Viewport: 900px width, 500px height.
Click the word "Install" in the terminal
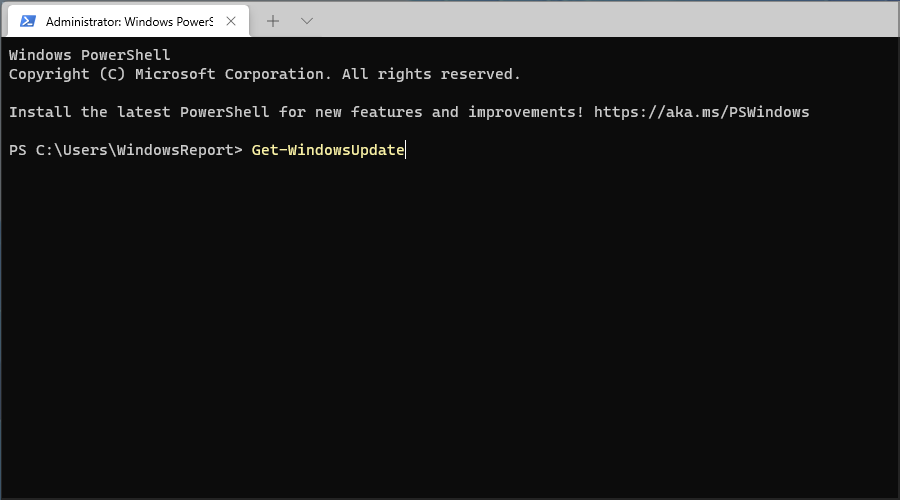tap(40, 112)
